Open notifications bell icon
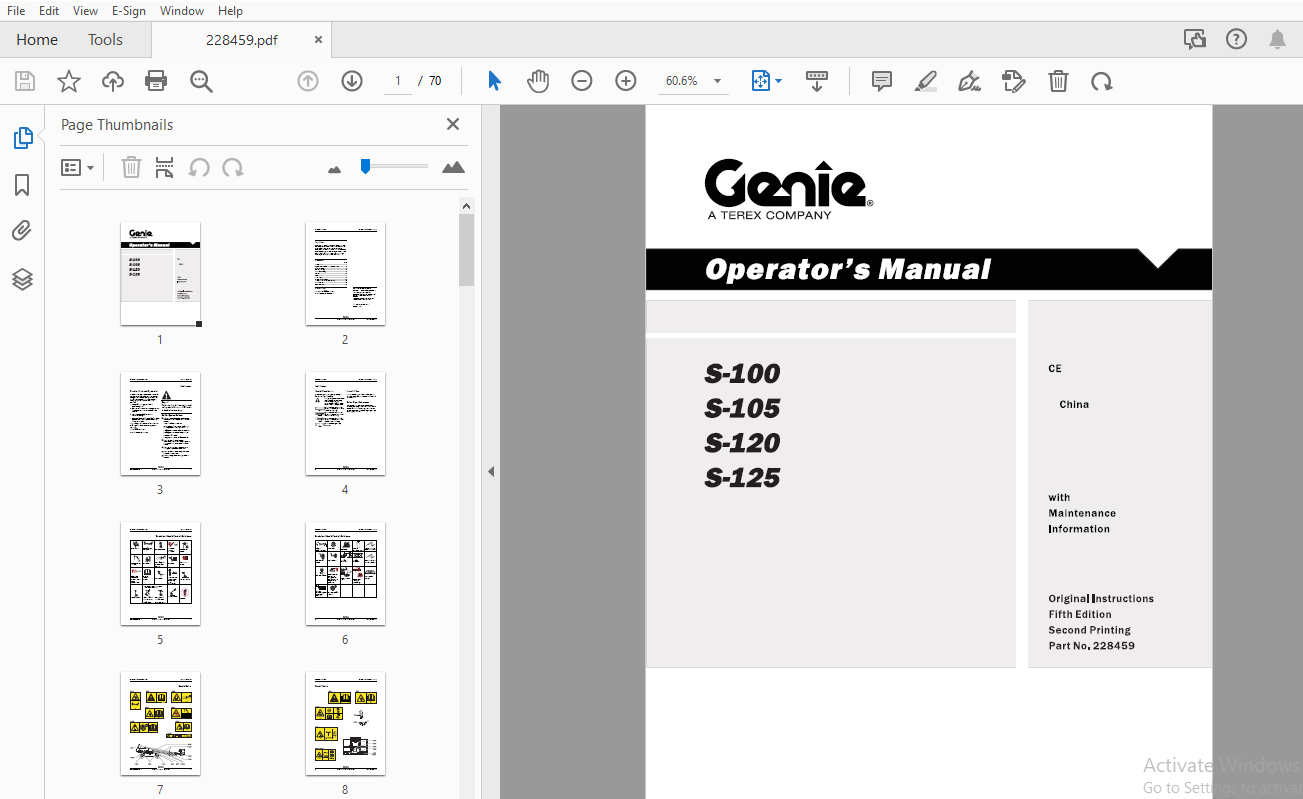Image resolution: width=1303 pixels, height=799 pixels. [1277, 39]
